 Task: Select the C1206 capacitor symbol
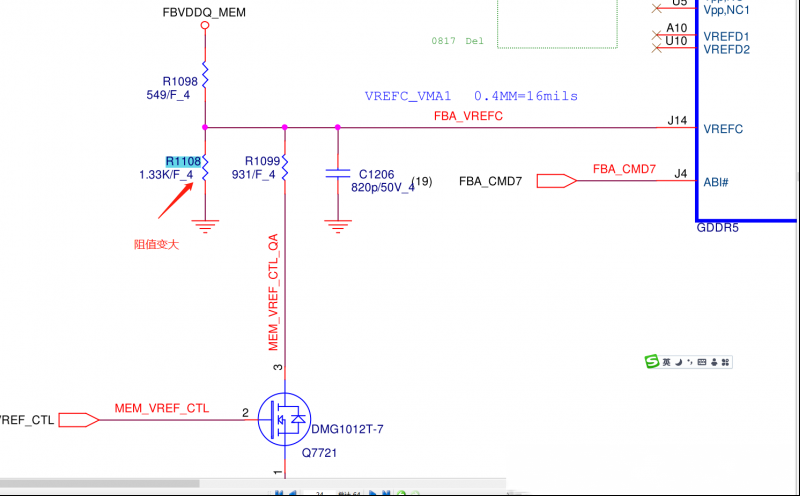[338, 173]
